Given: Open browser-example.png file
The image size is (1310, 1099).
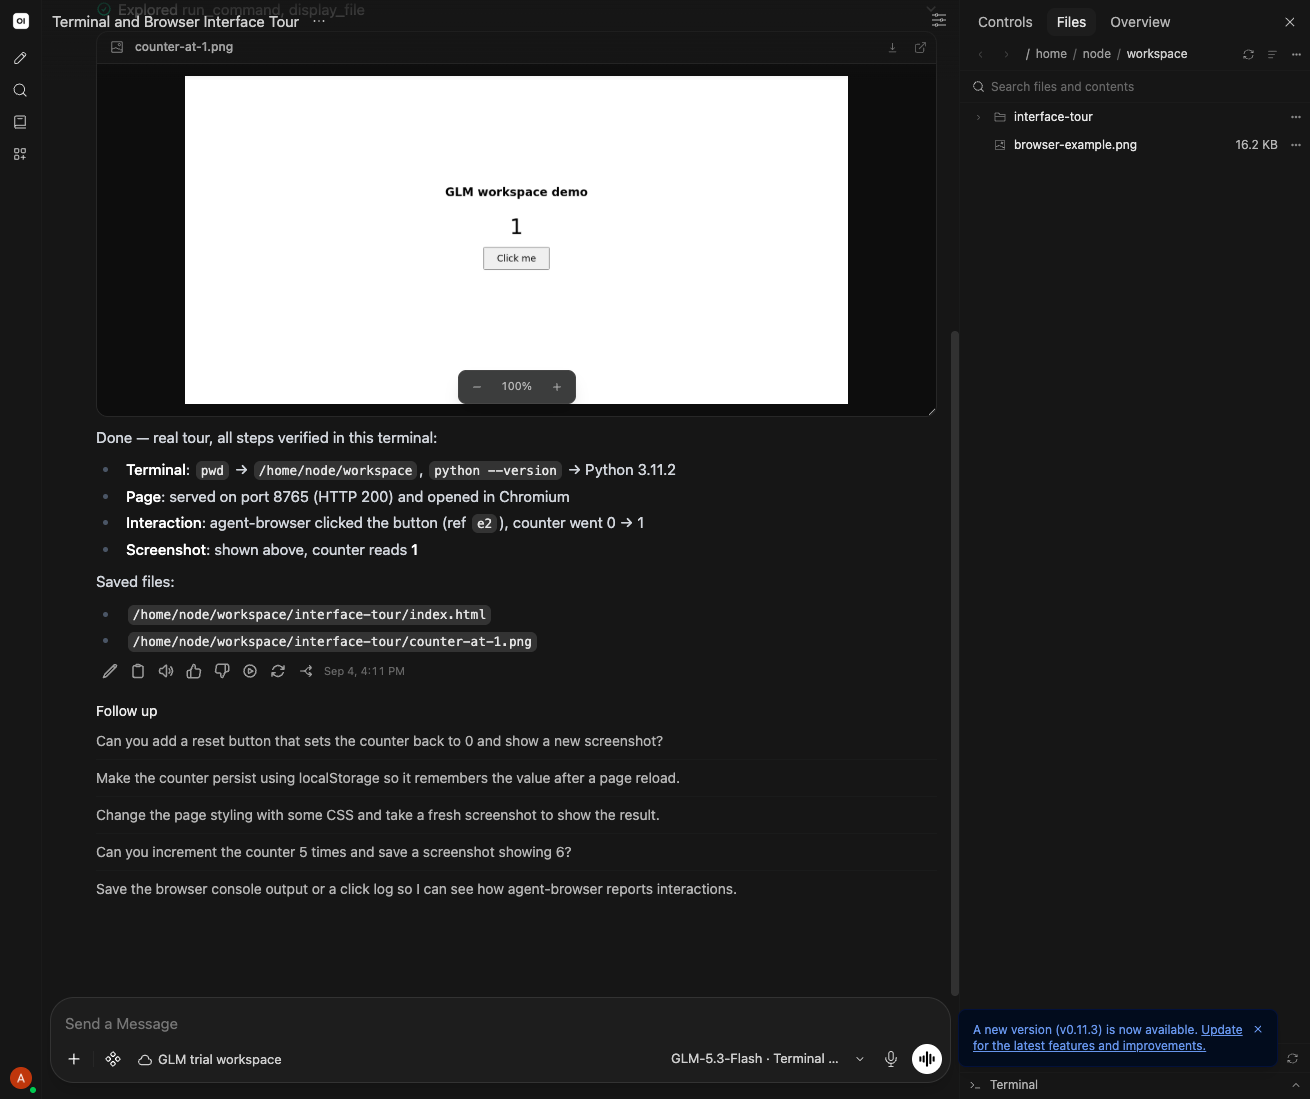Looking at the screenshot, I should pyautogui.click(x=1075, y=145).
